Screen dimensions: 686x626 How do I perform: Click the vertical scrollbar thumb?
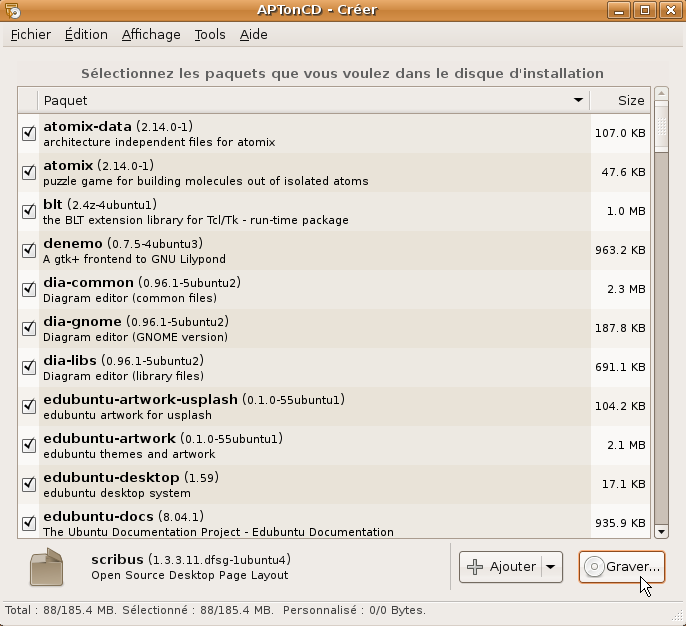coord(661,127)
